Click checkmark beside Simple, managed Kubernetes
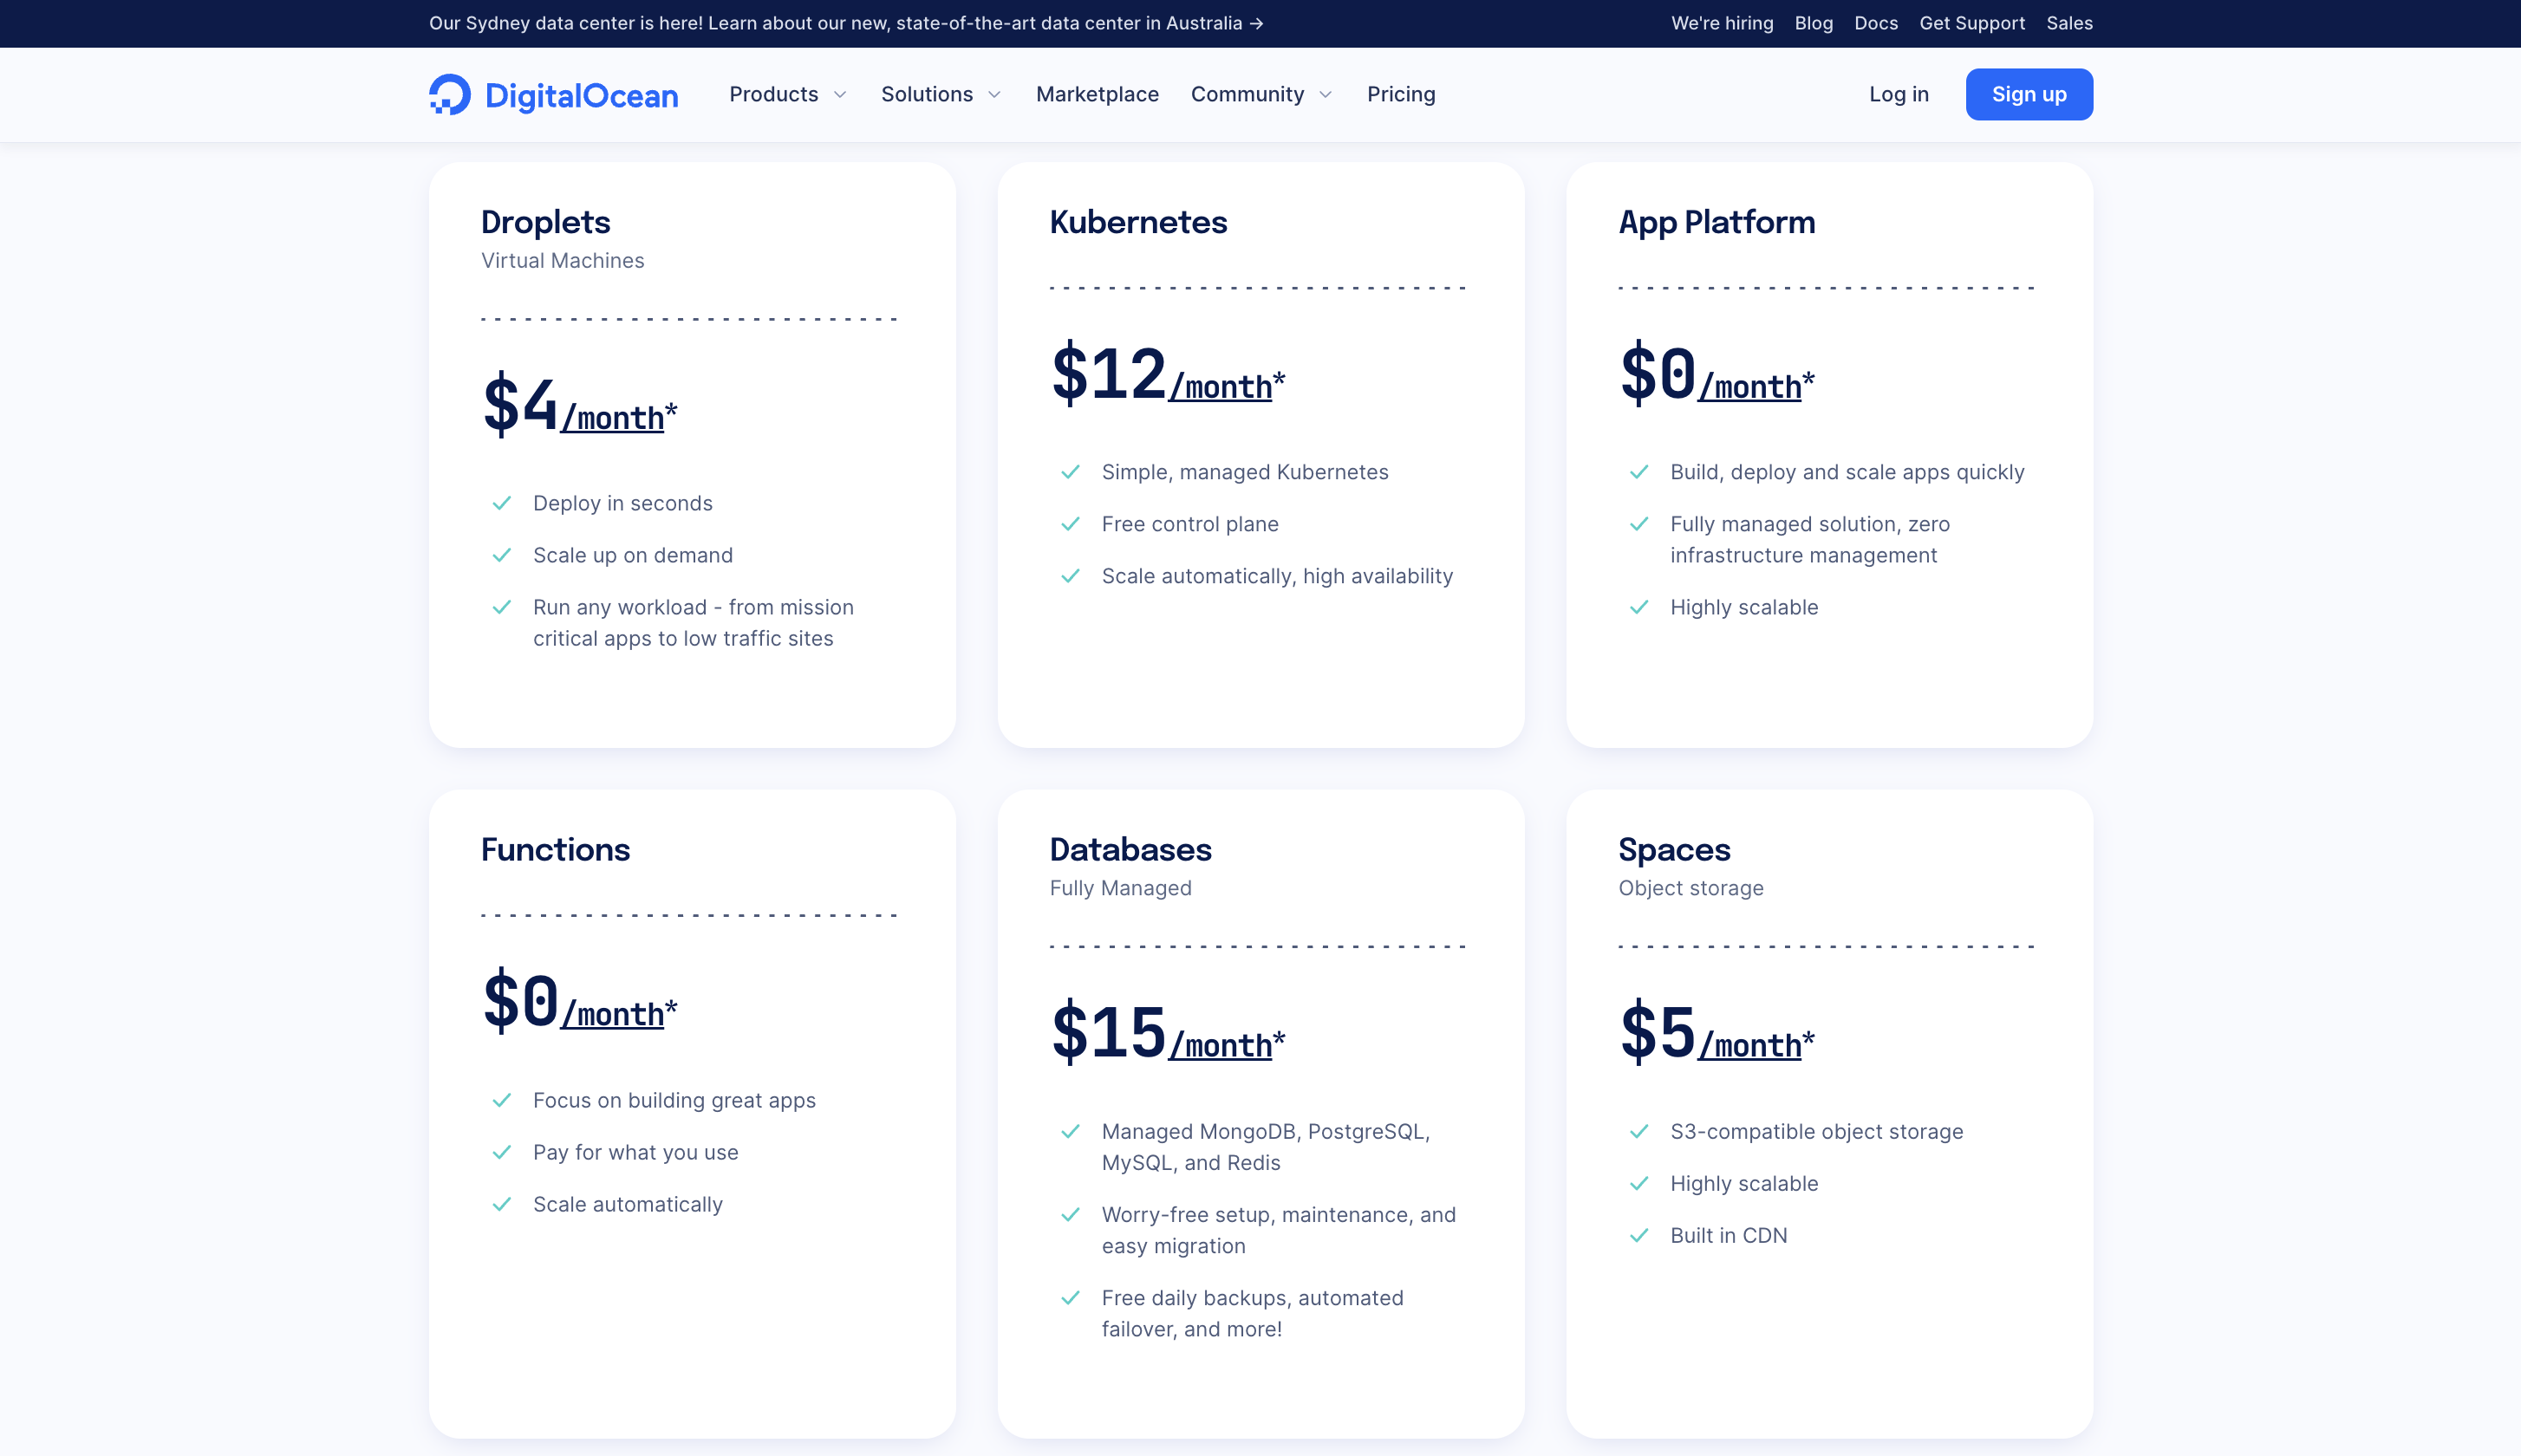The height and width of the screenshot is (1456, 2521). [1070, 472]
